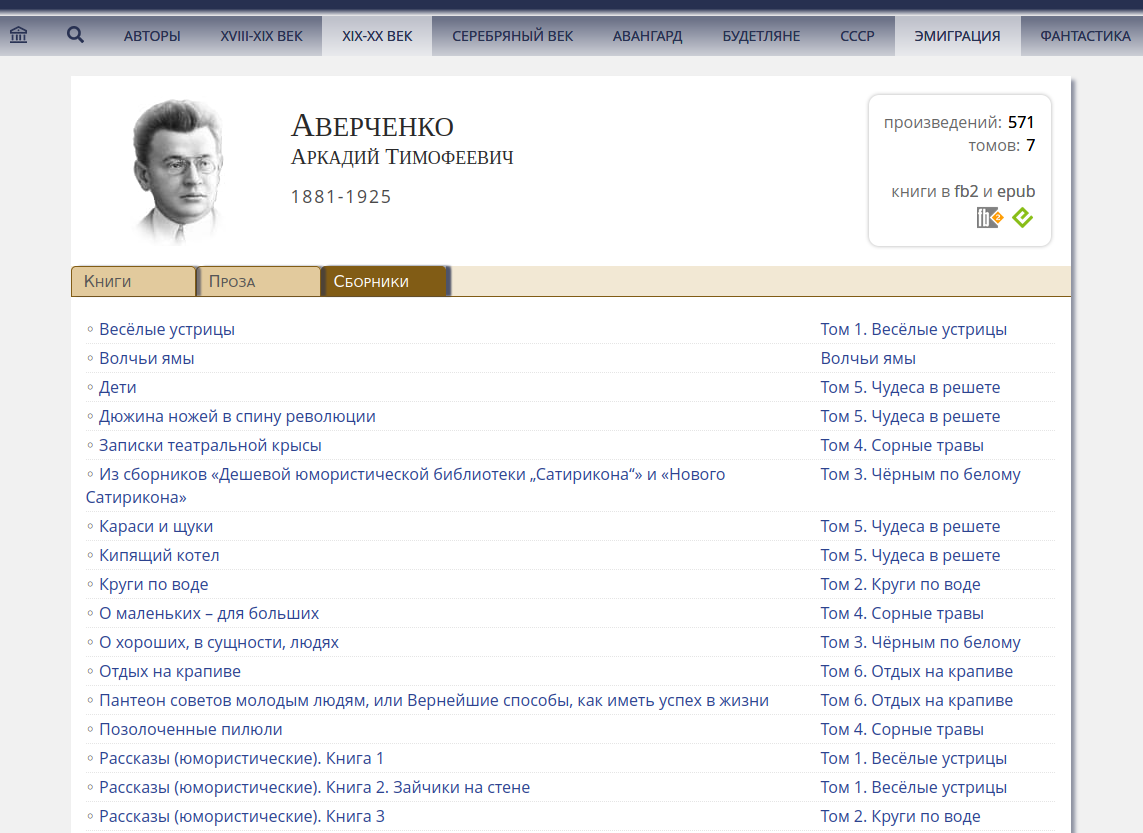Download books via the fb2 icon
This screenshot has height=833, width=1143.
(x=988, y=217)
